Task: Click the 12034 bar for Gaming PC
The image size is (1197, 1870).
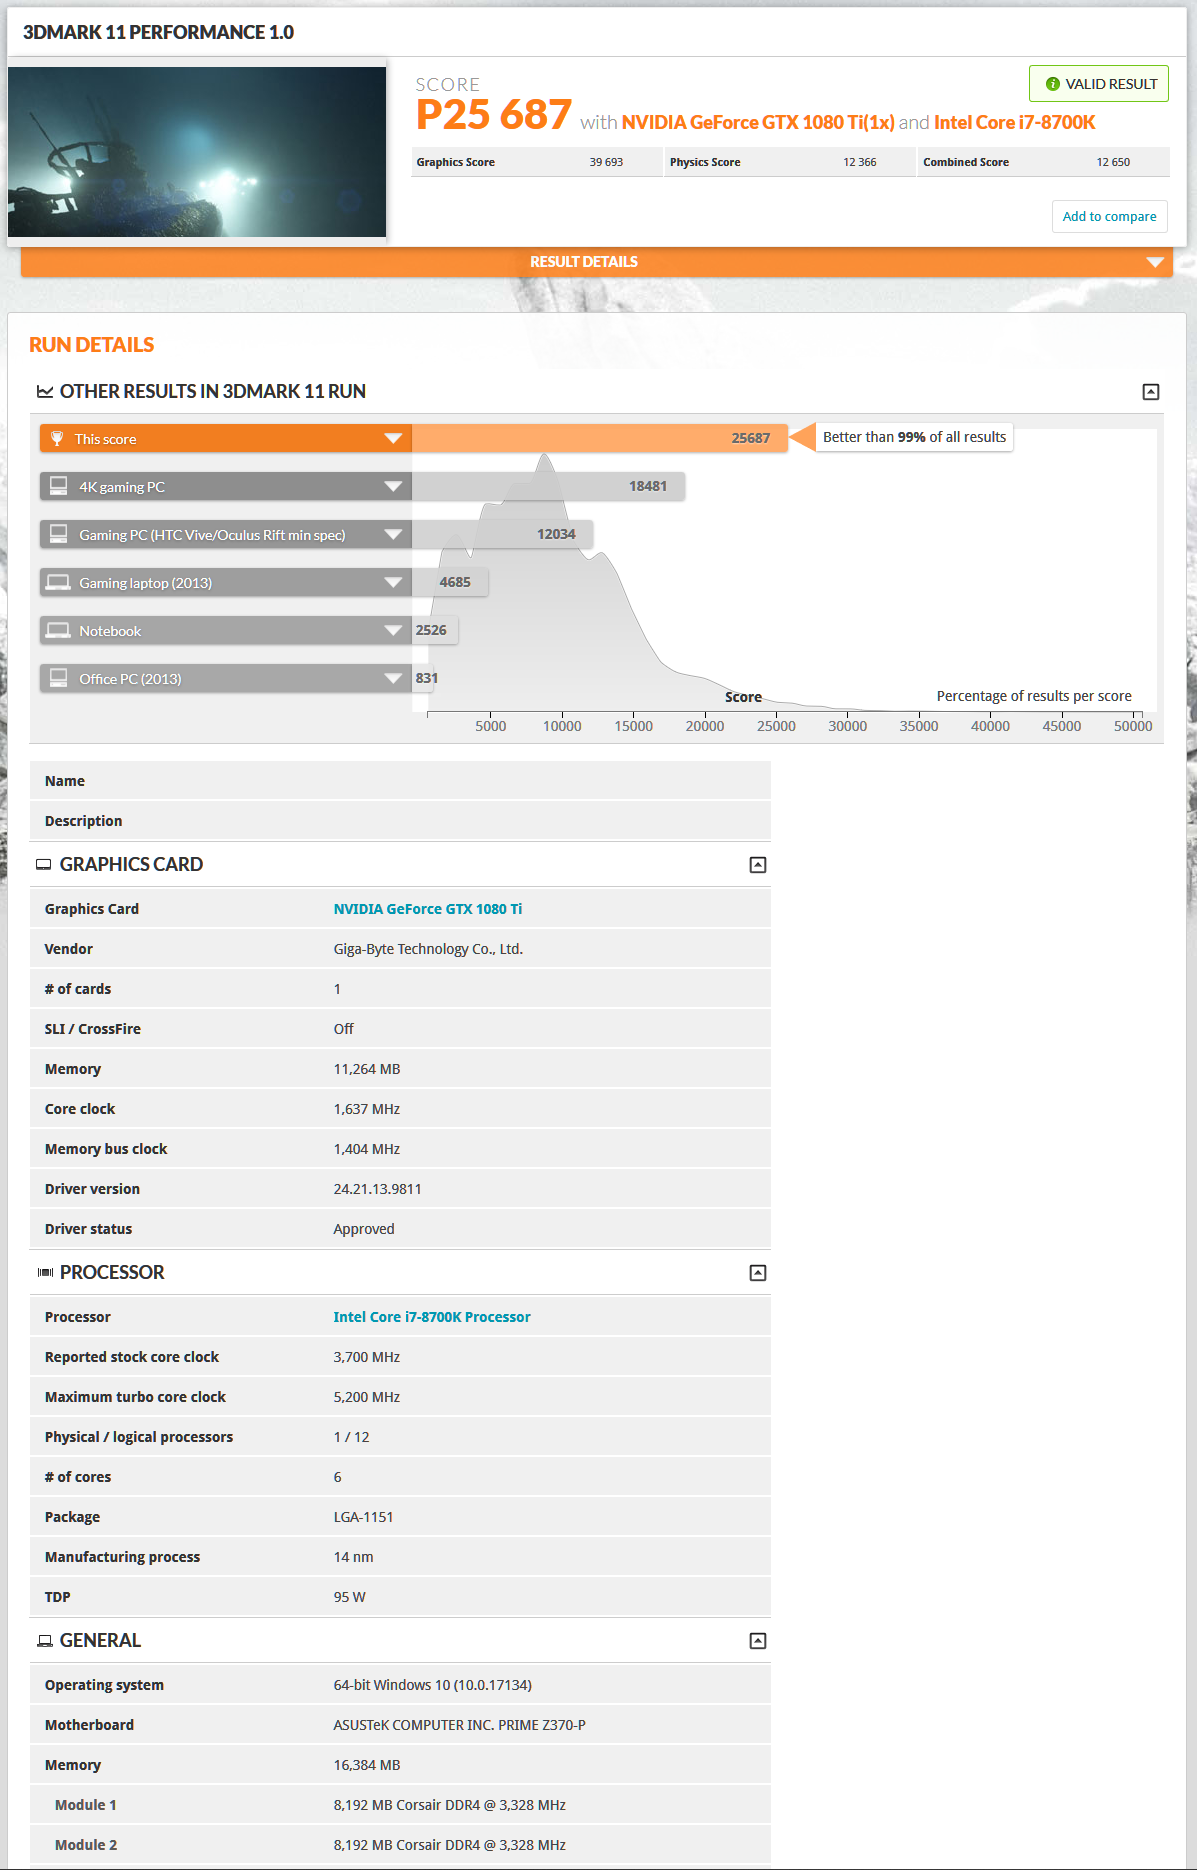Action: tap(502, 534)
